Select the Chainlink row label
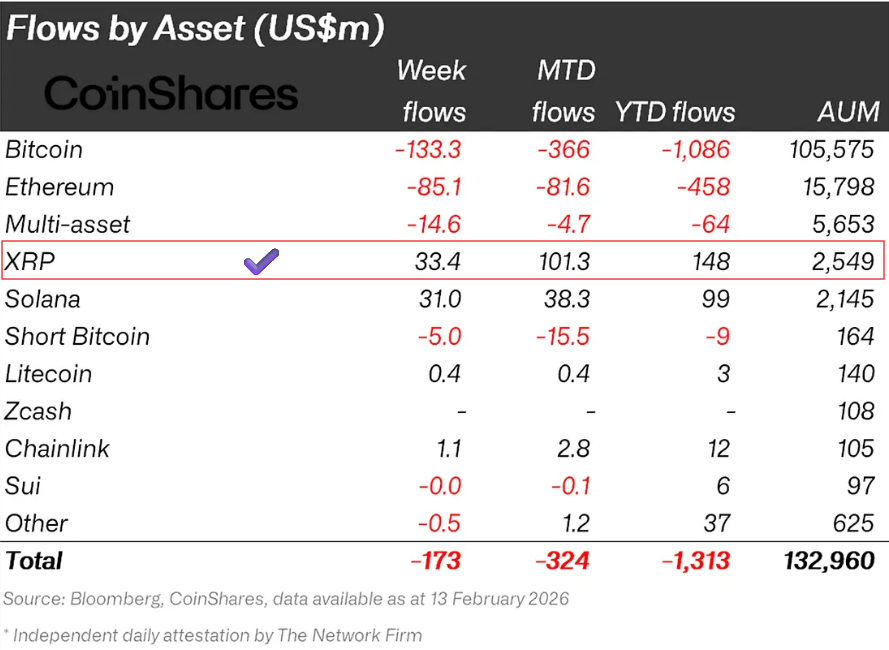 click(57, 448)
